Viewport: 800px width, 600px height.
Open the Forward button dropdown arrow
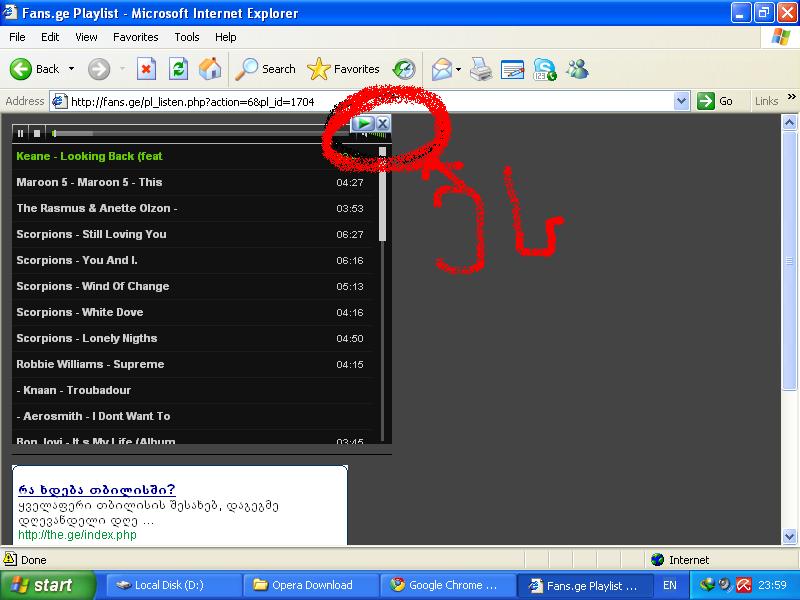tap(122, 69)
